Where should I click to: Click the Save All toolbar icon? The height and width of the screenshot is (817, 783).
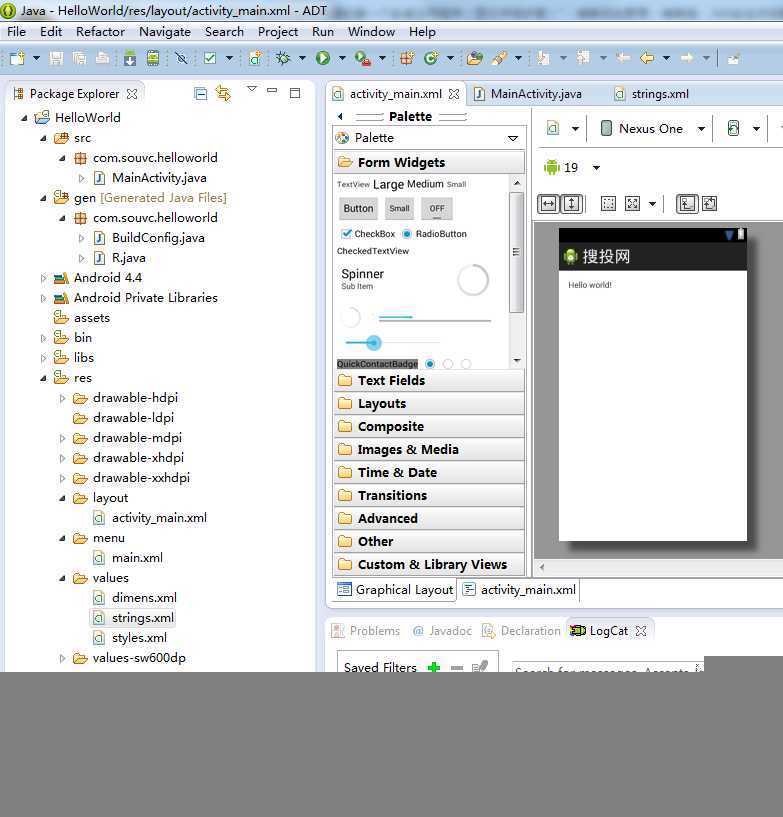[x=80, y=58]
